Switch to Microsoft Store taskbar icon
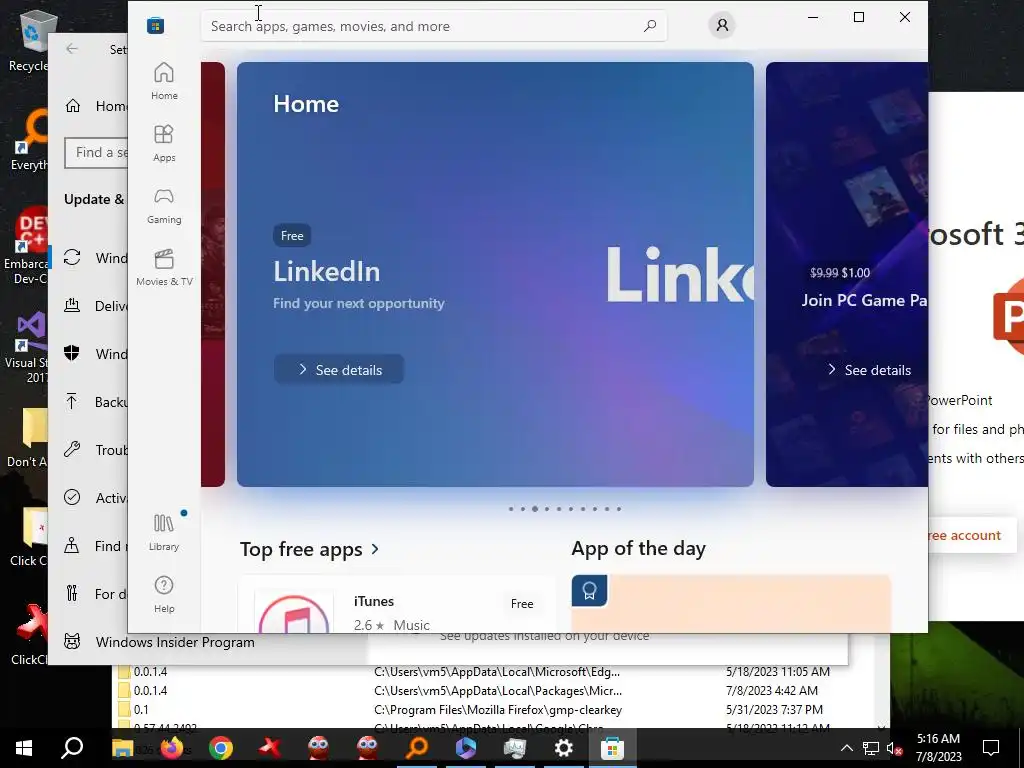The width and height of the screenshot is (1024, 768). coord(613,748)
